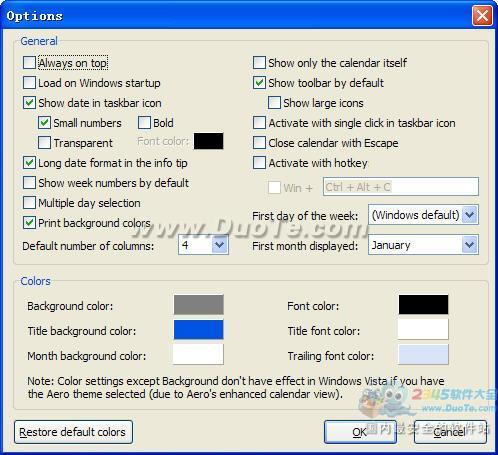Click Restore default colors button
This screenshot has height=455, width=498.
[73, 432]
